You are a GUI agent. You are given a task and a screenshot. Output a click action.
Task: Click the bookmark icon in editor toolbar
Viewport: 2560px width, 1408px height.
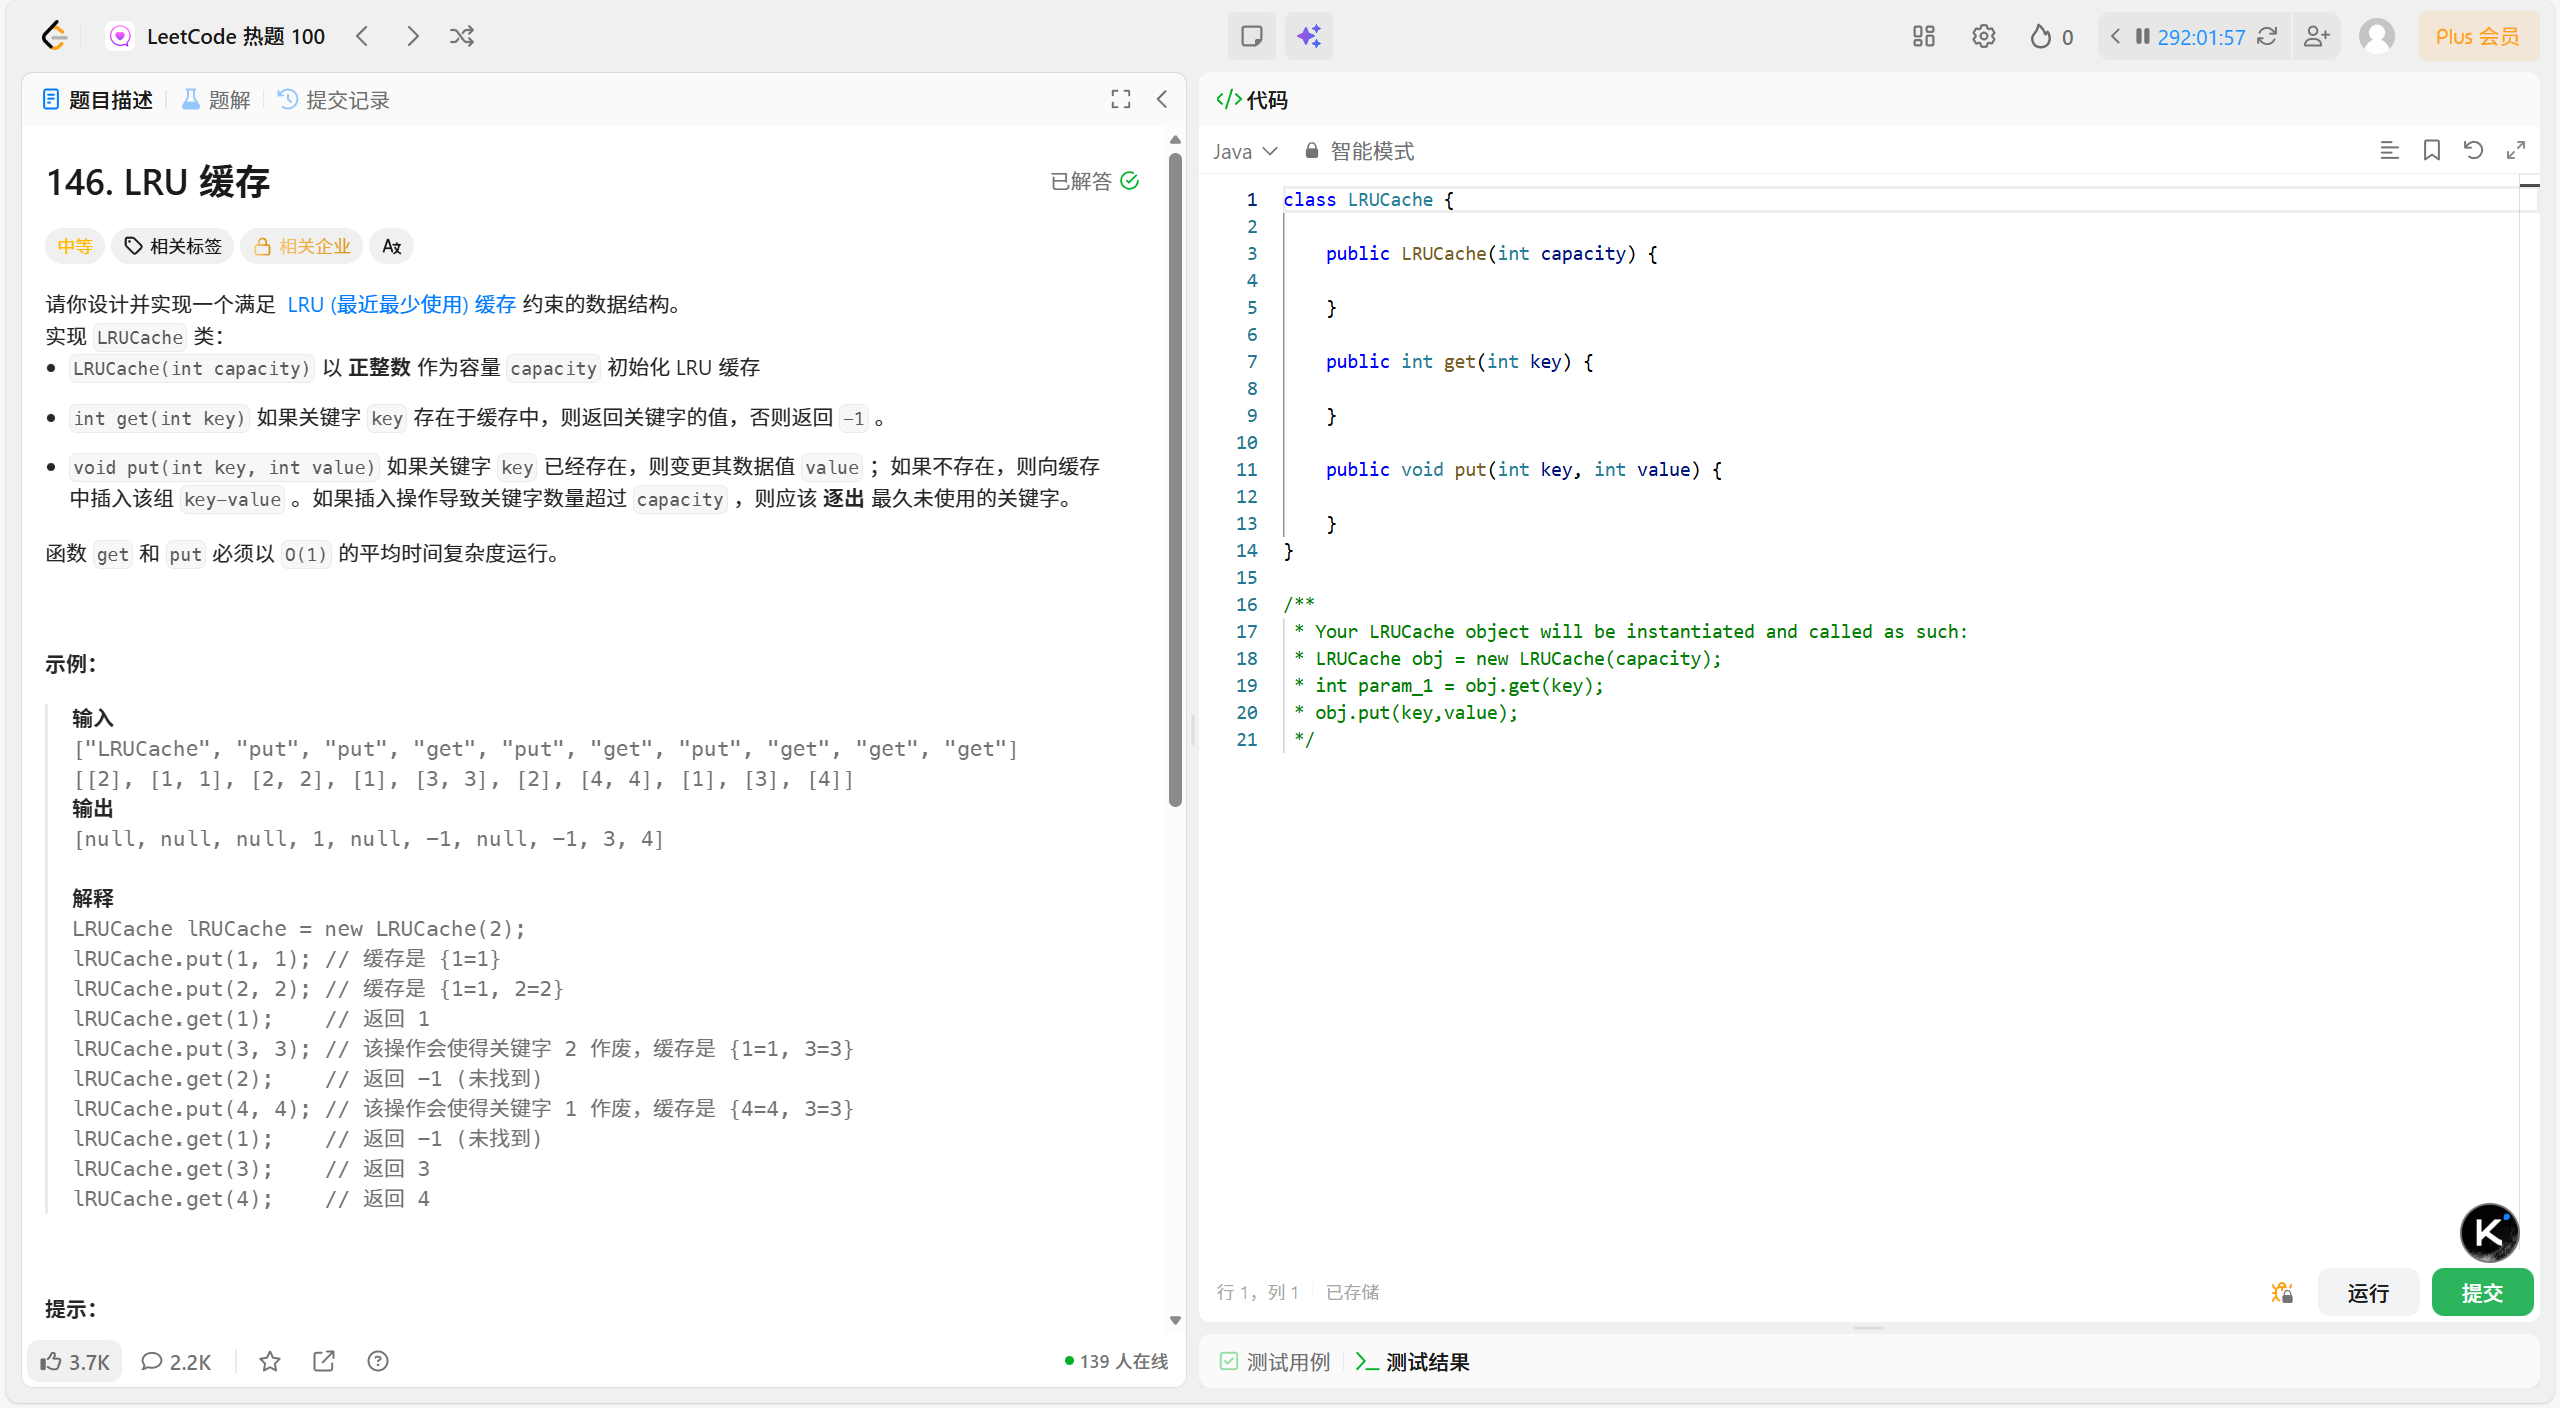coord(2431,151)
